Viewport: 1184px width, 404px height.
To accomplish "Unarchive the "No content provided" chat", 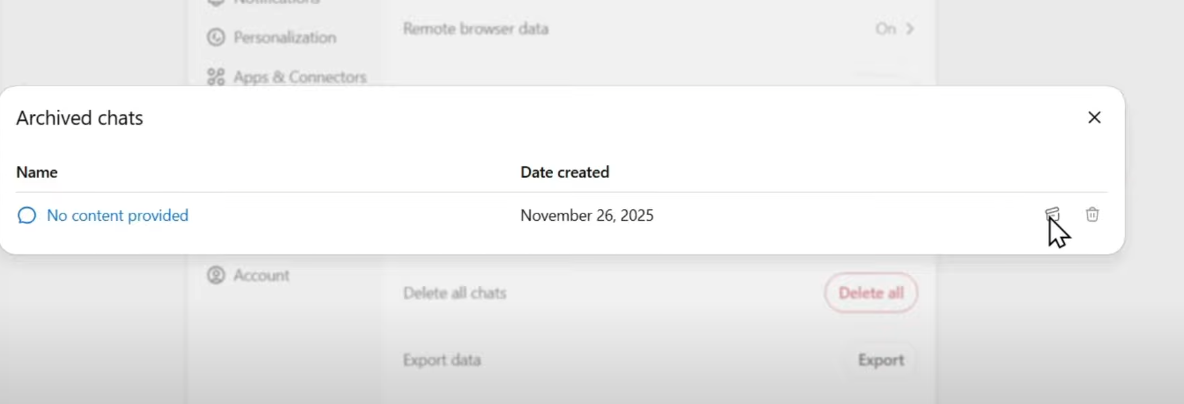I will [1052, 214].
